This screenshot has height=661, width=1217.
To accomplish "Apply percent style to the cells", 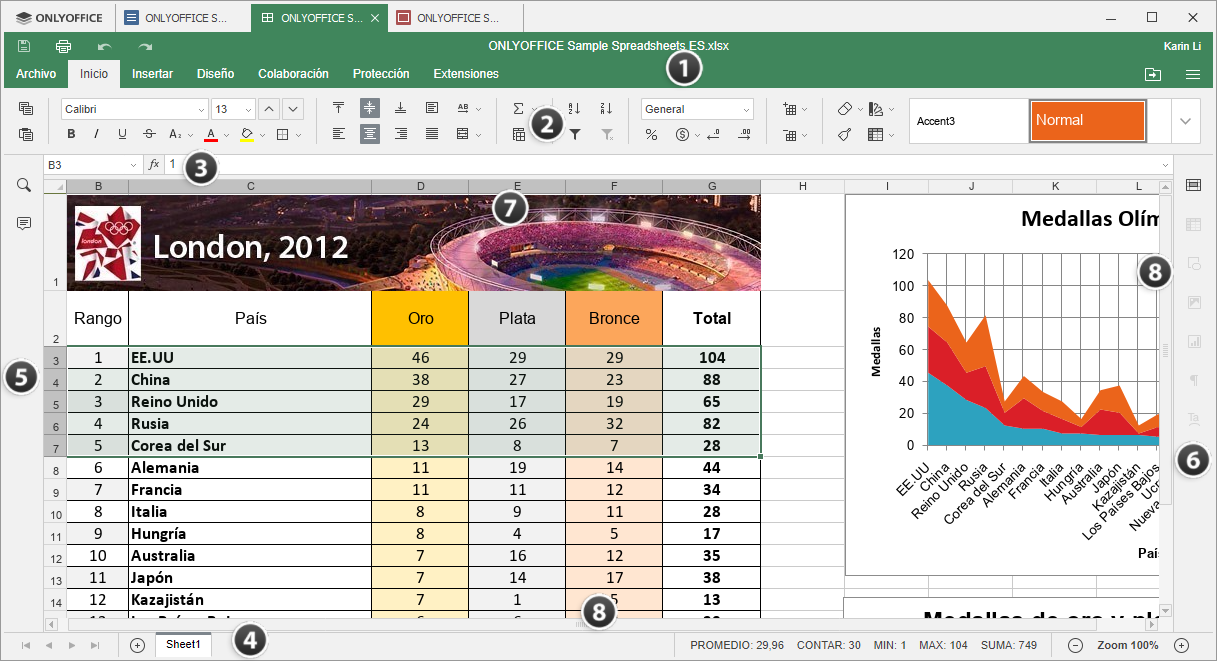I will (651, 134).
